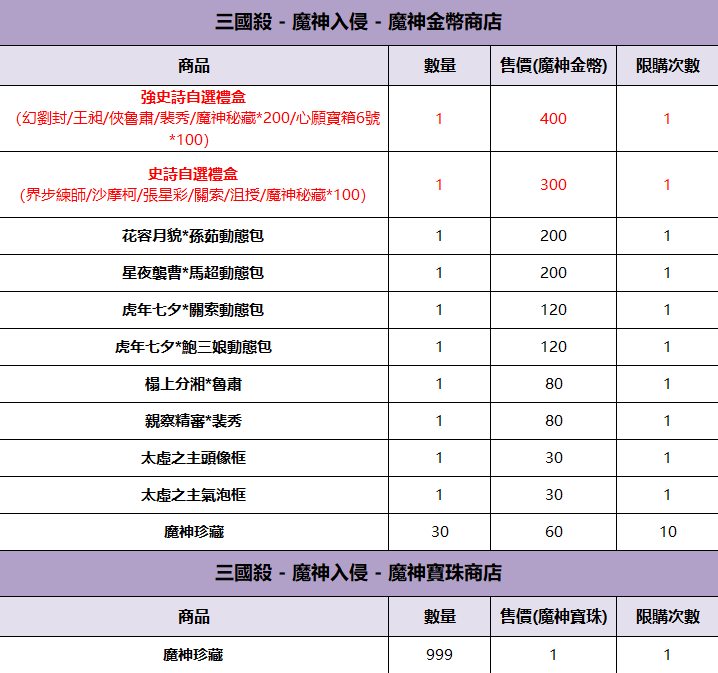Click the 親察精審*裴秀 item row
This screenshot has height=673, width=718.
pyautogui.click(x=194, y=421)
